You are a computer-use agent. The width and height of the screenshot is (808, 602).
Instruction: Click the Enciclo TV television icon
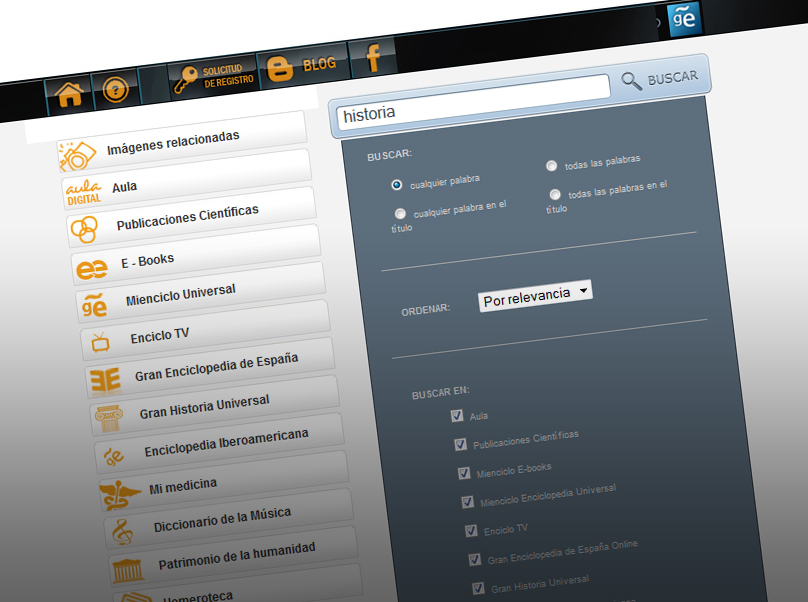pyautogui.click(x=101, y=343)
